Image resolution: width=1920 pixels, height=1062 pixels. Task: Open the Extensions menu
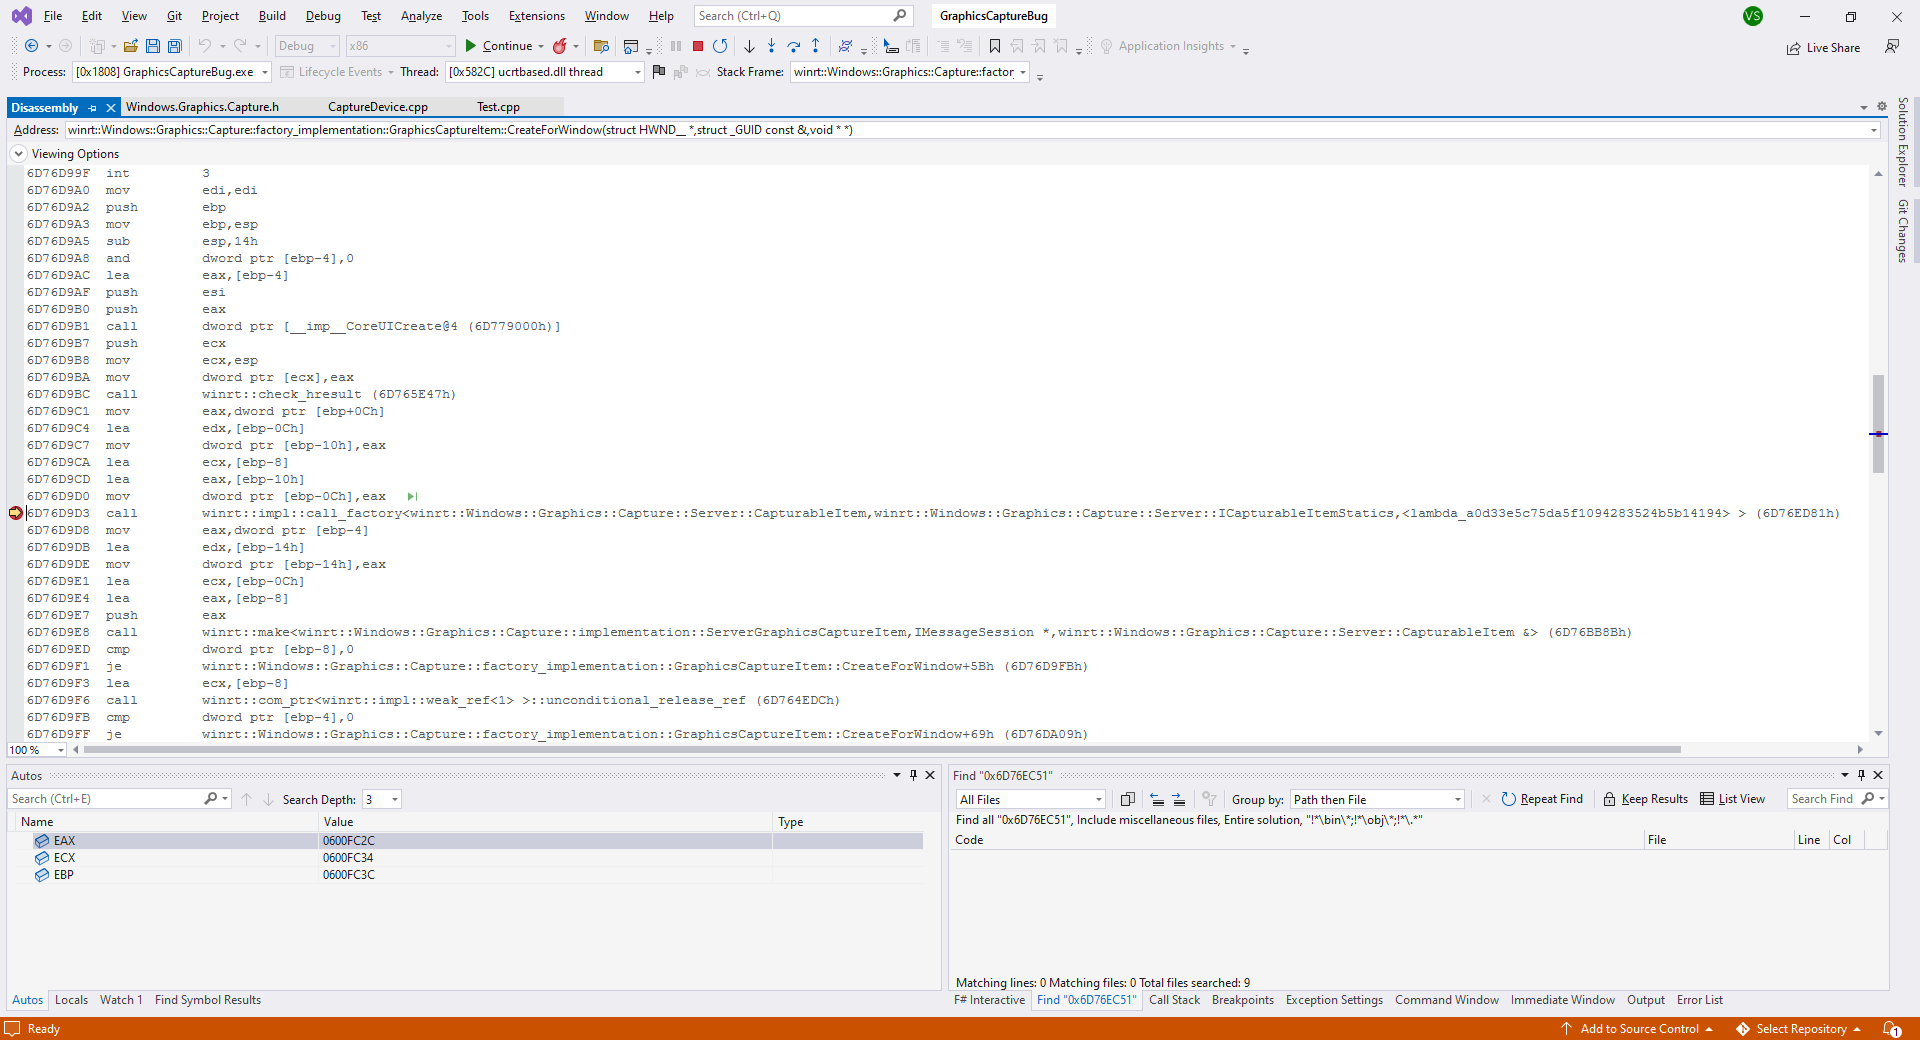click(x=536, y=16)
